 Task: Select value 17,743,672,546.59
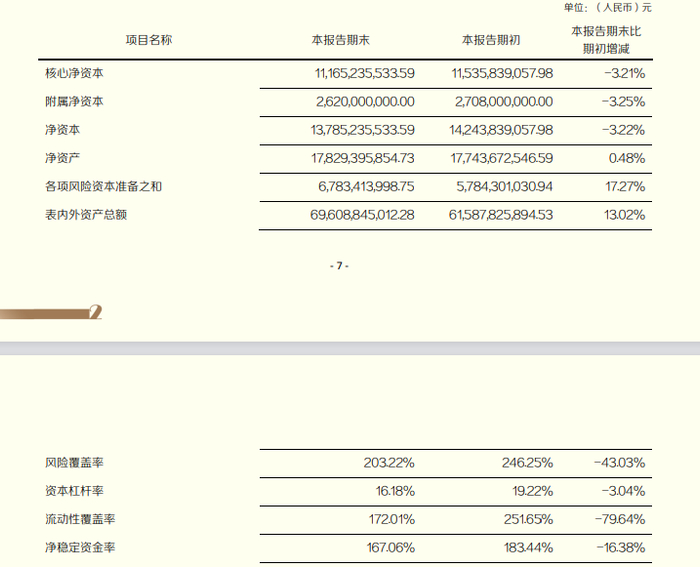click(501, 158)
